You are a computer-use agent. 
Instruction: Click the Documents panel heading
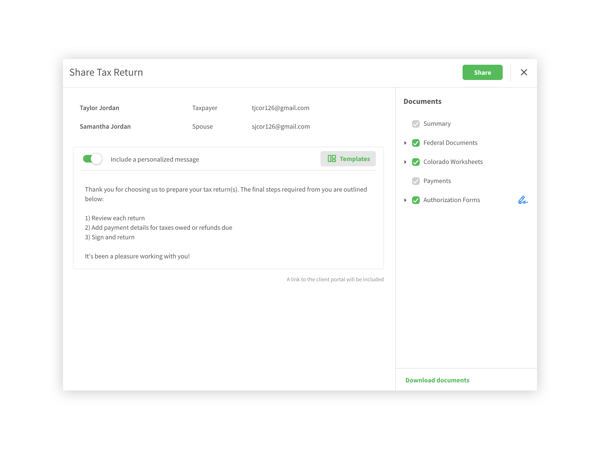click(422, 101)
